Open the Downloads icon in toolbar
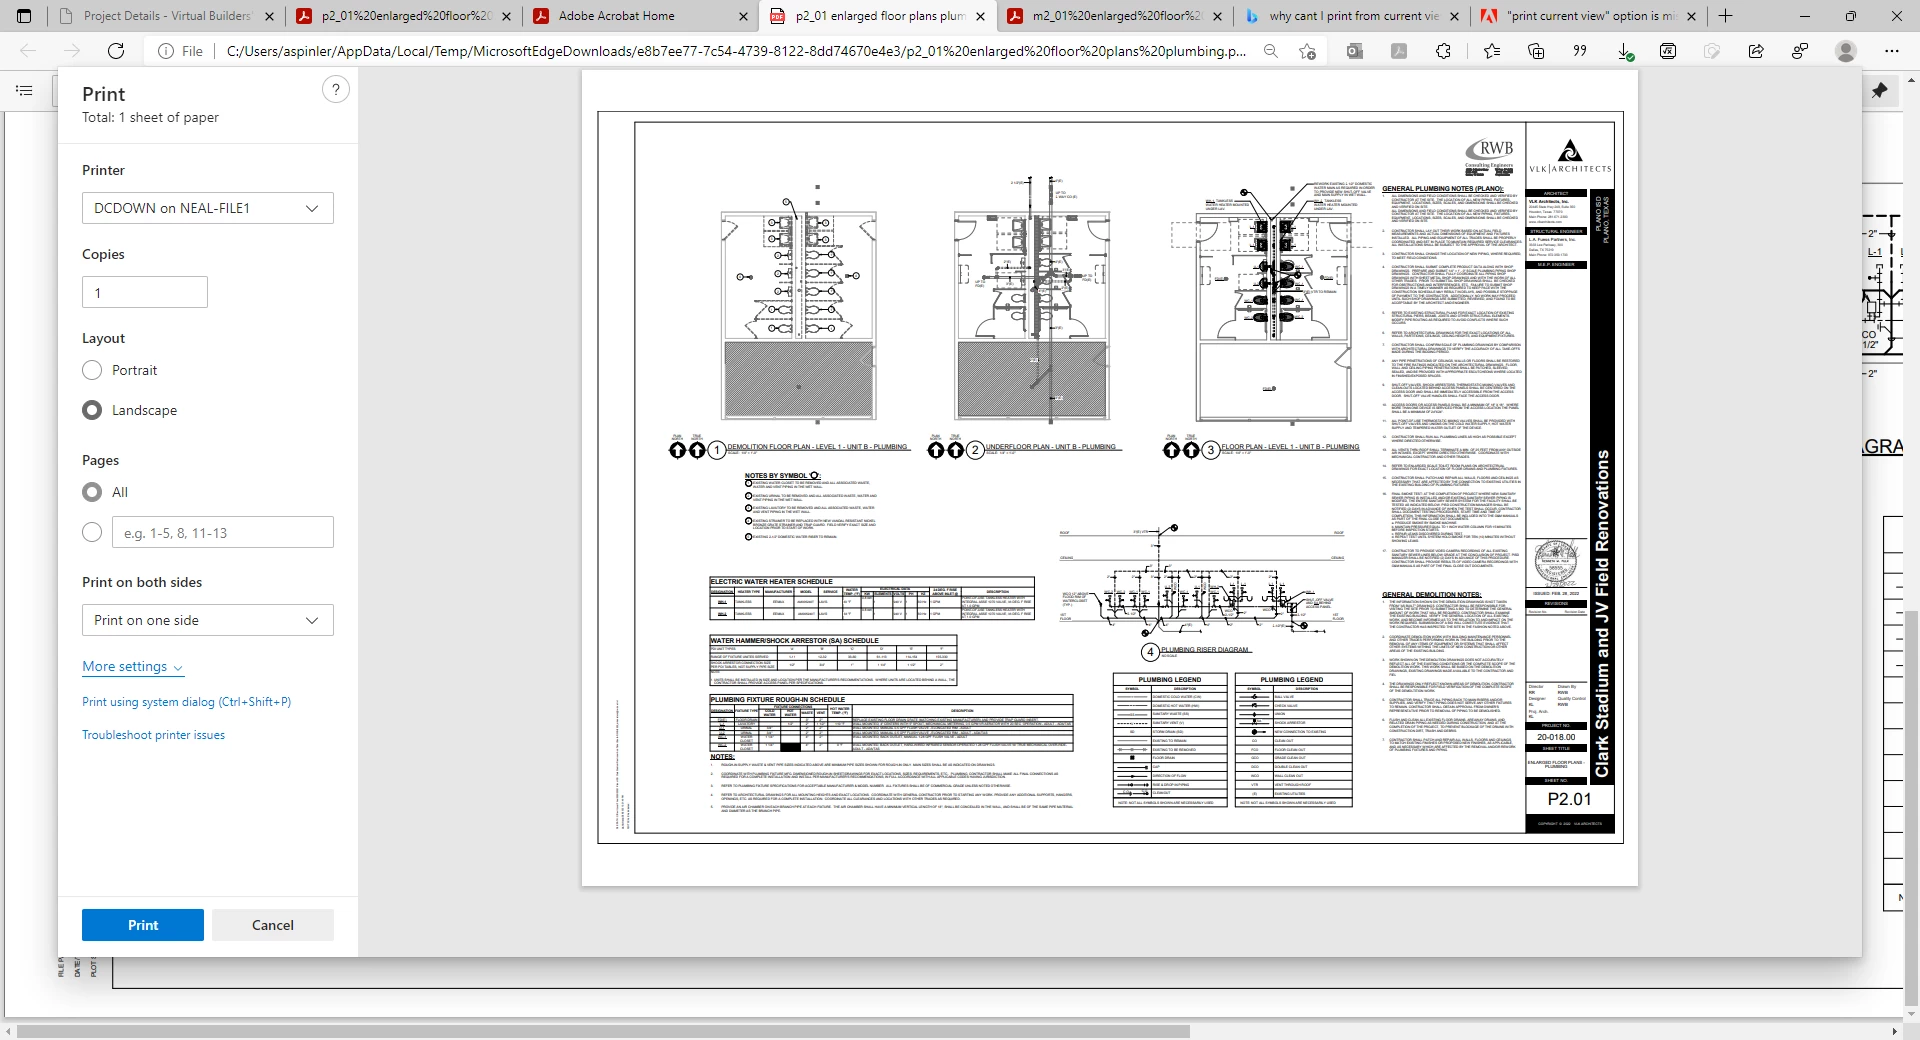The width and height of the screenshot is (1920, 1040). tap(1625, 52)
